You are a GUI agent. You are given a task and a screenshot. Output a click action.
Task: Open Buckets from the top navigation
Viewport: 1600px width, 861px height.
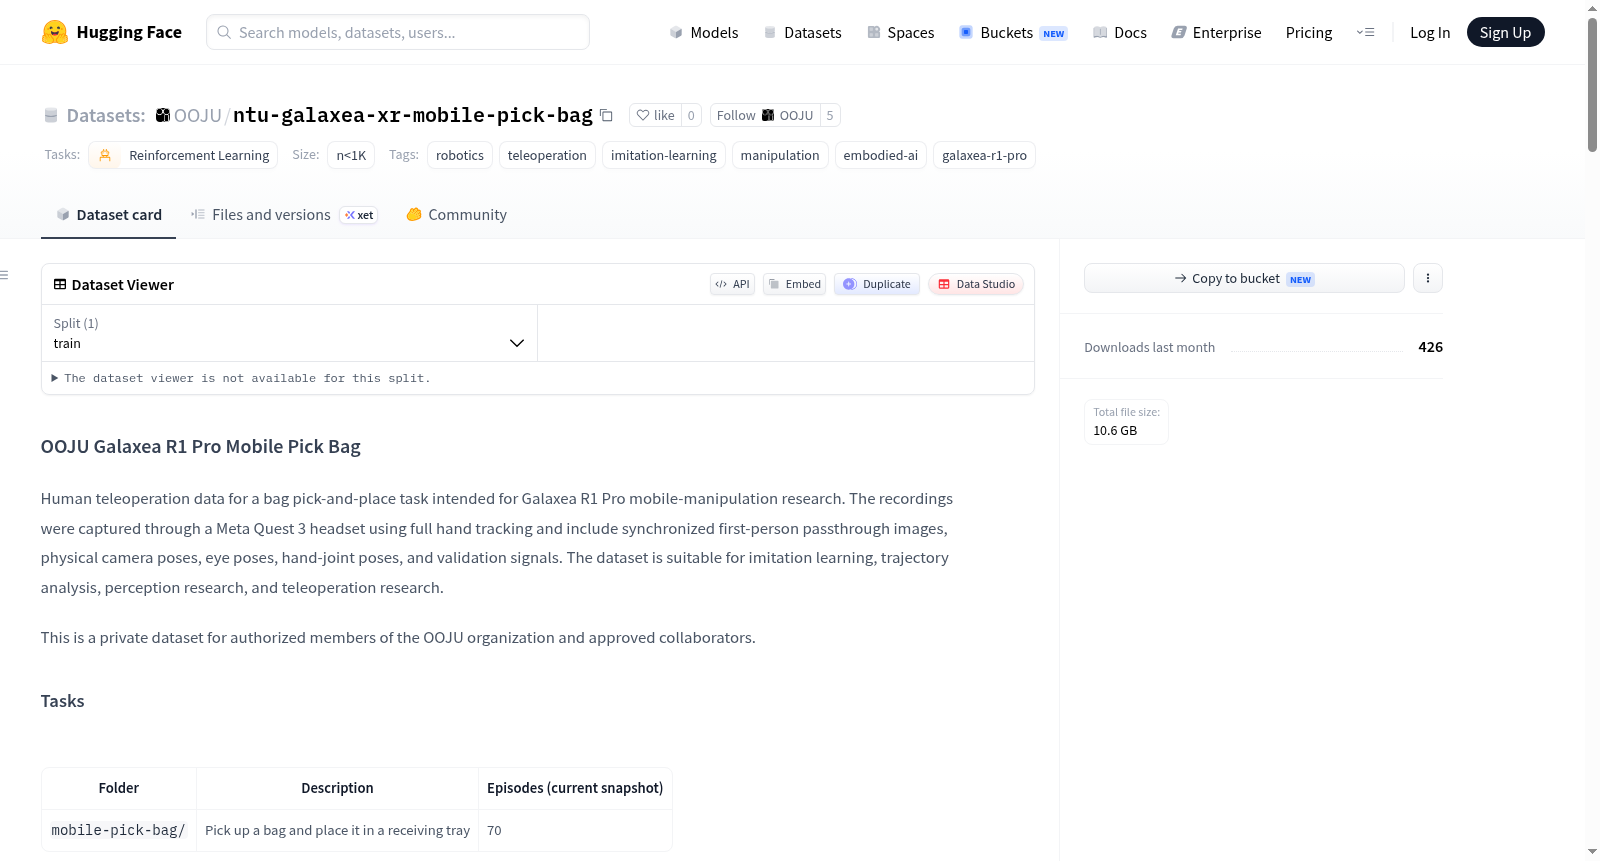[x=1013, y=32]
